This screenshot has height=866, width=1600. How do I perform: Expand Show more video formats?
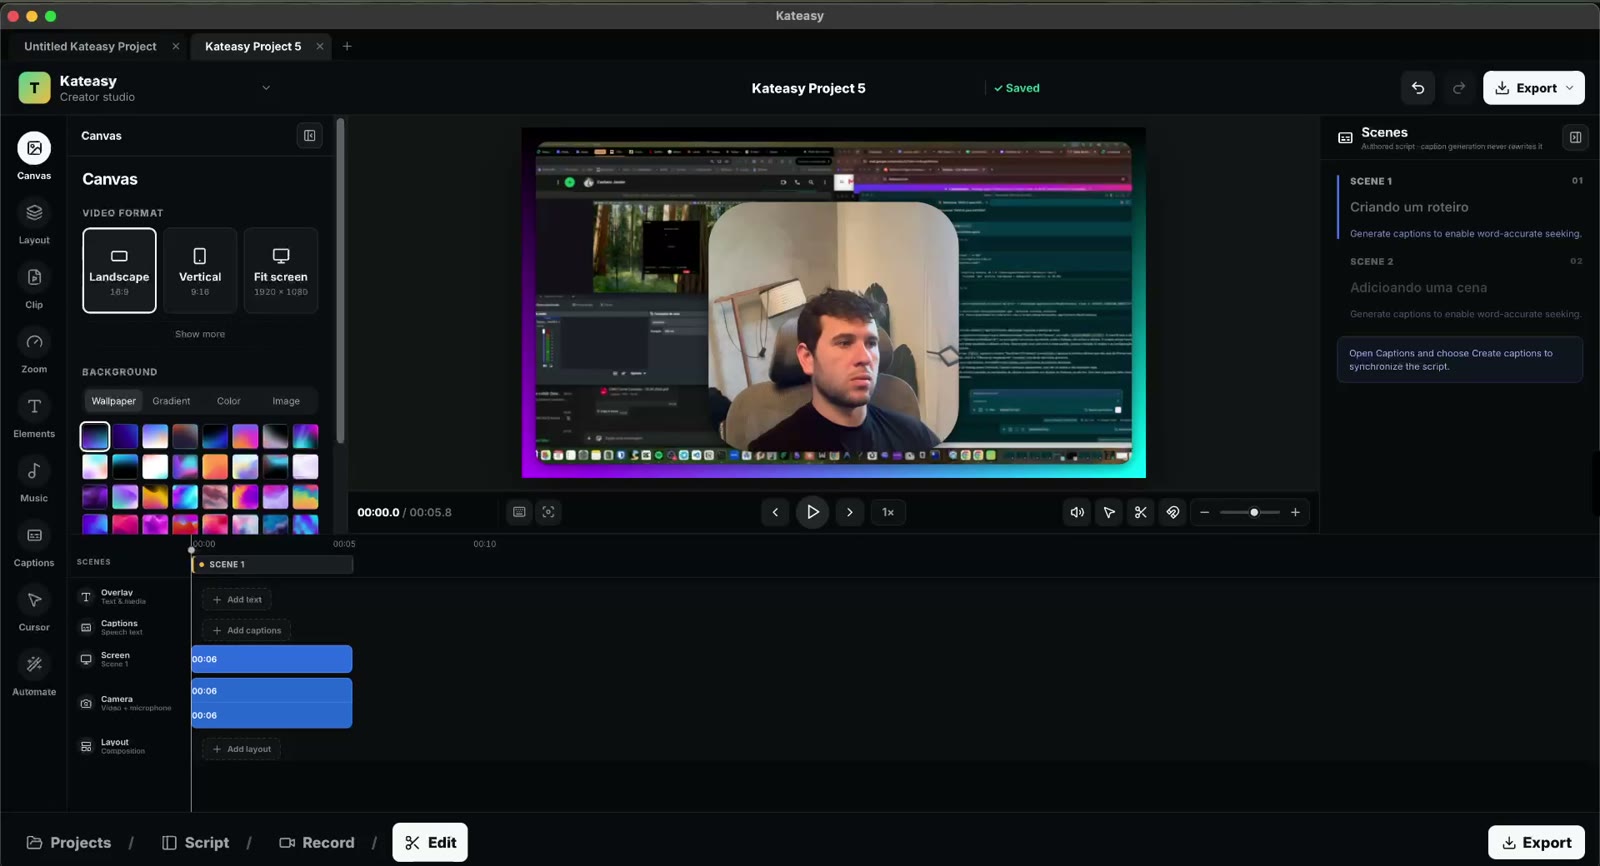200,334
